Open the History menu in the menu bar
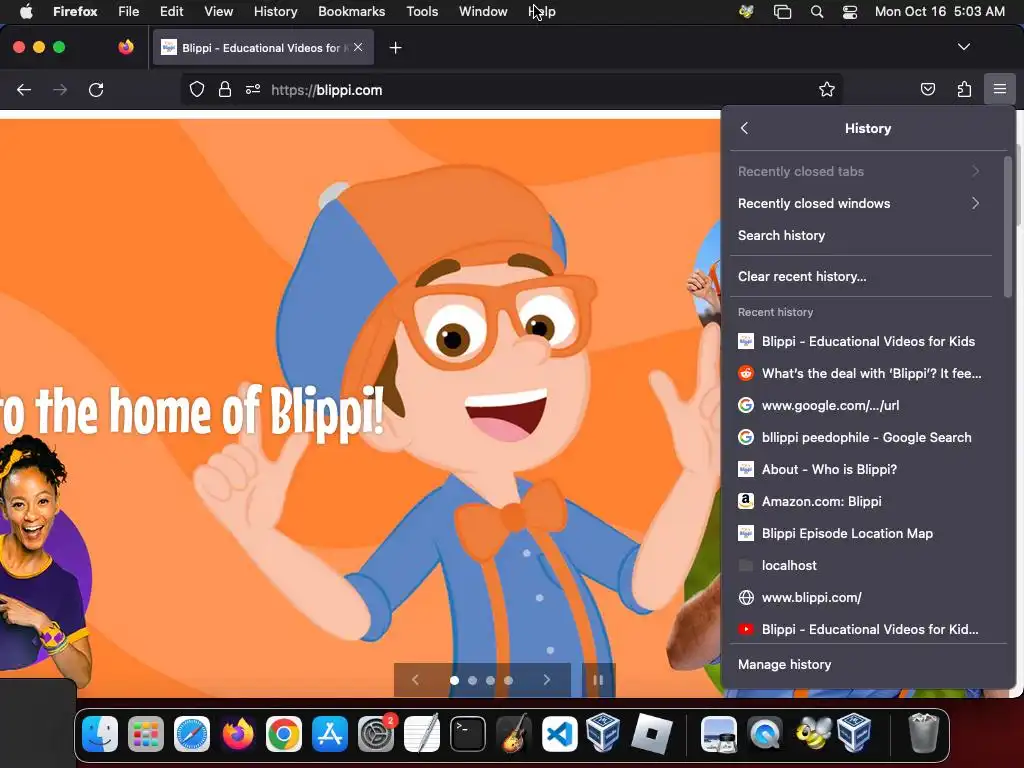Screen dimensions: 1024x768 275,11
